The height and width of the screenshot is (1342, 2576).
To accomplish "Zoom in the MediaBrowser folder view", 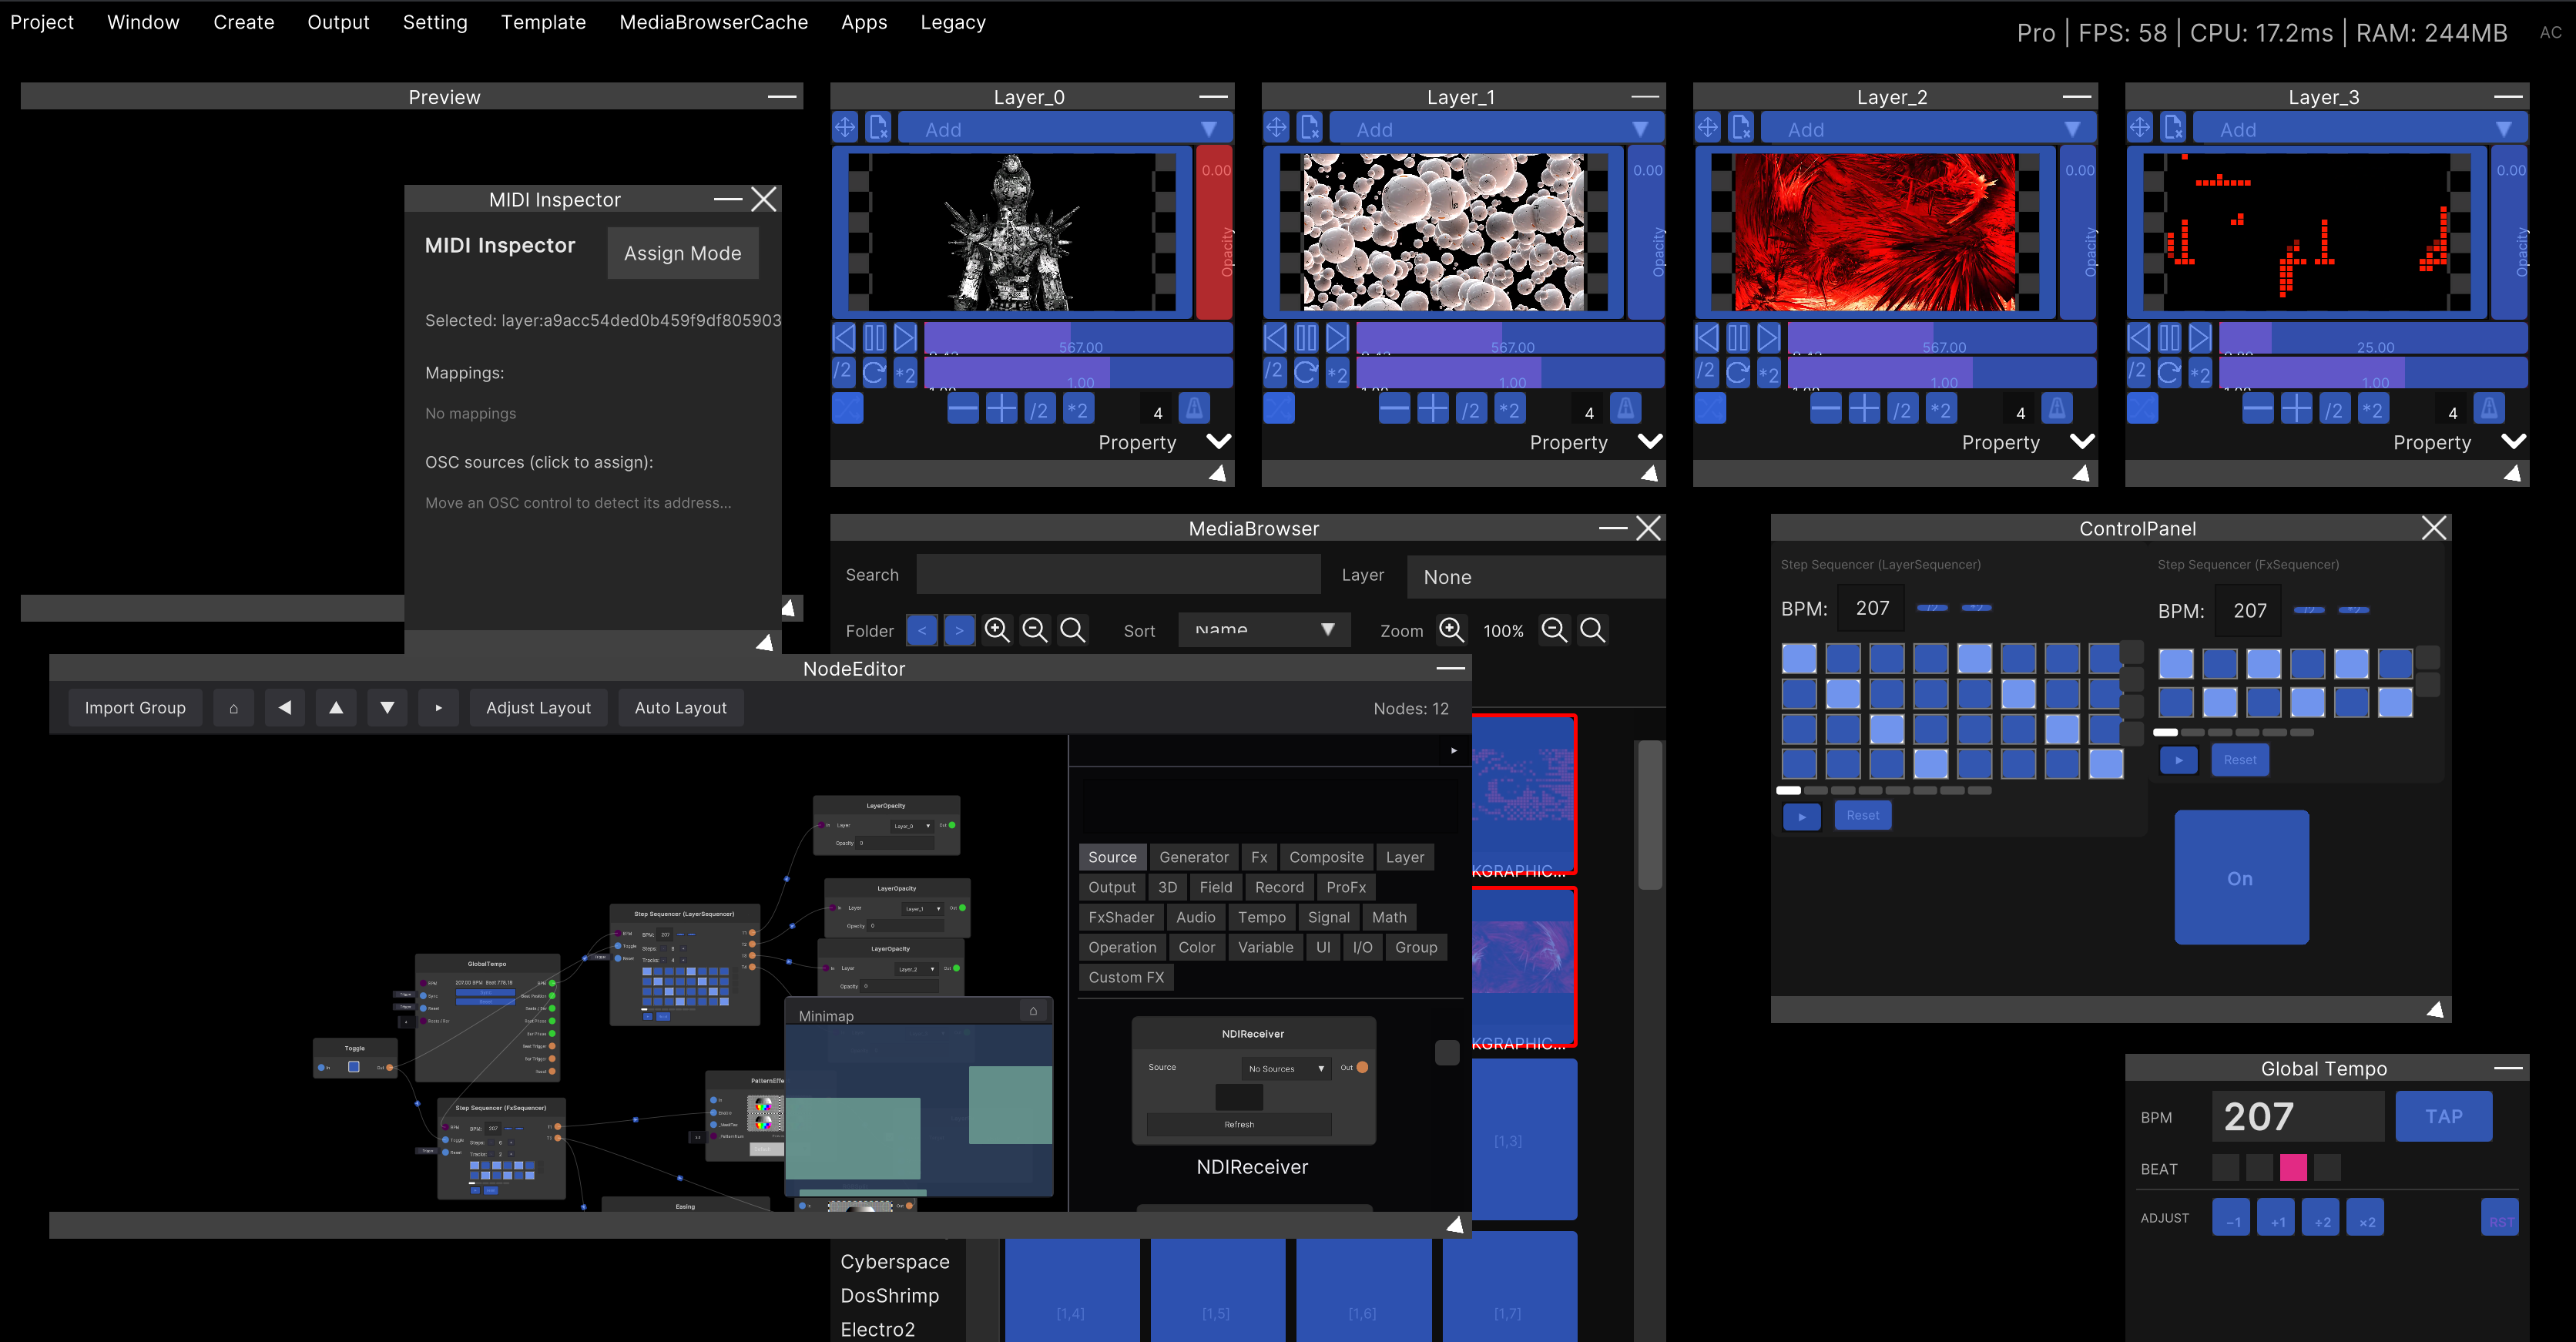I will click(997, 630).
